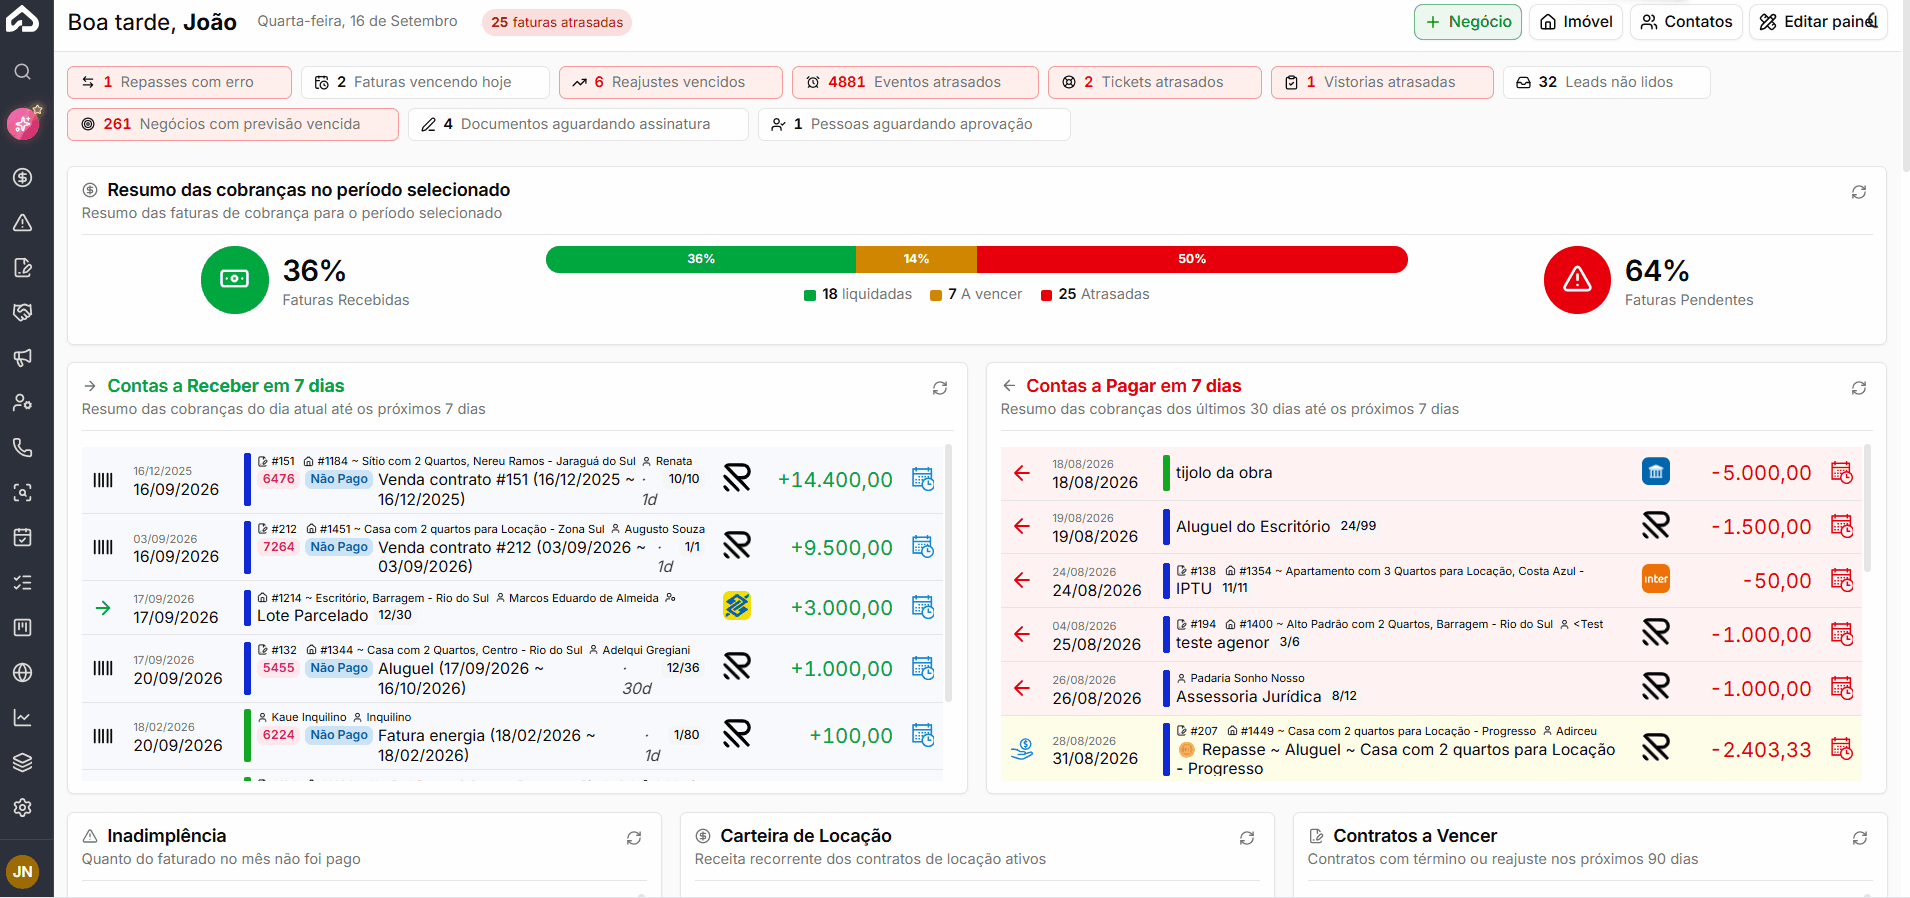
Task: Open 1 Pessoas aguardando aprovação
Action: tap(914, 124)
